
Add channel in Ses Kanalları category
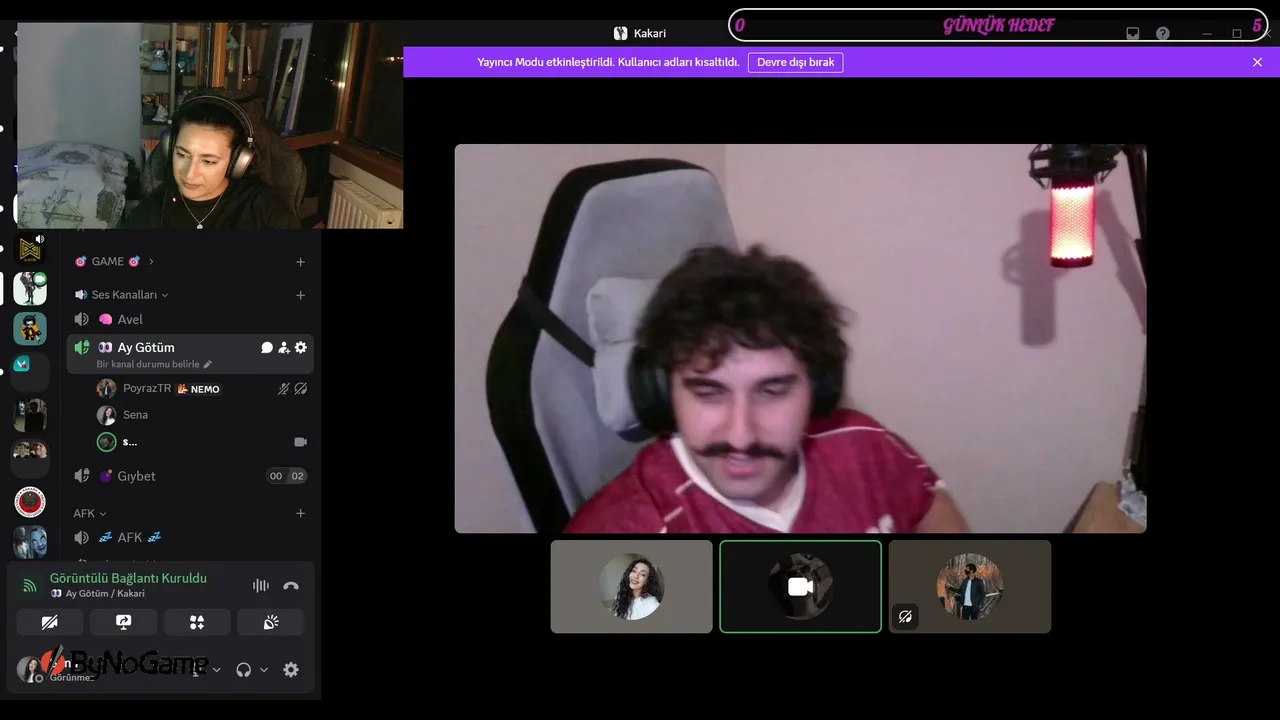pyautogui.click(x=300, y=295)
